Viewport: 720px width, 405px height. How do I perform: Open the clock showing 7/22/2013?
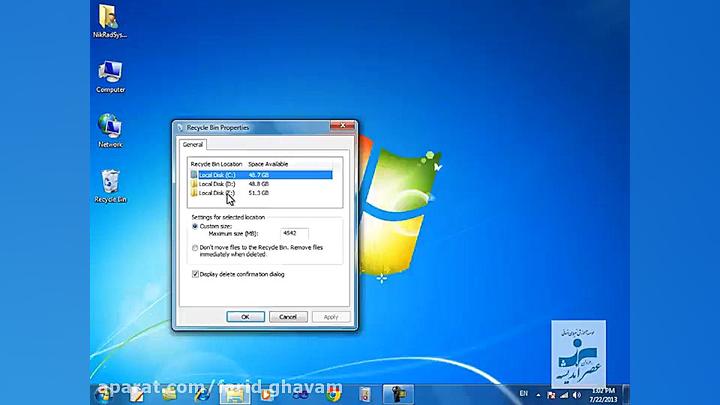(x=603, y=395)
